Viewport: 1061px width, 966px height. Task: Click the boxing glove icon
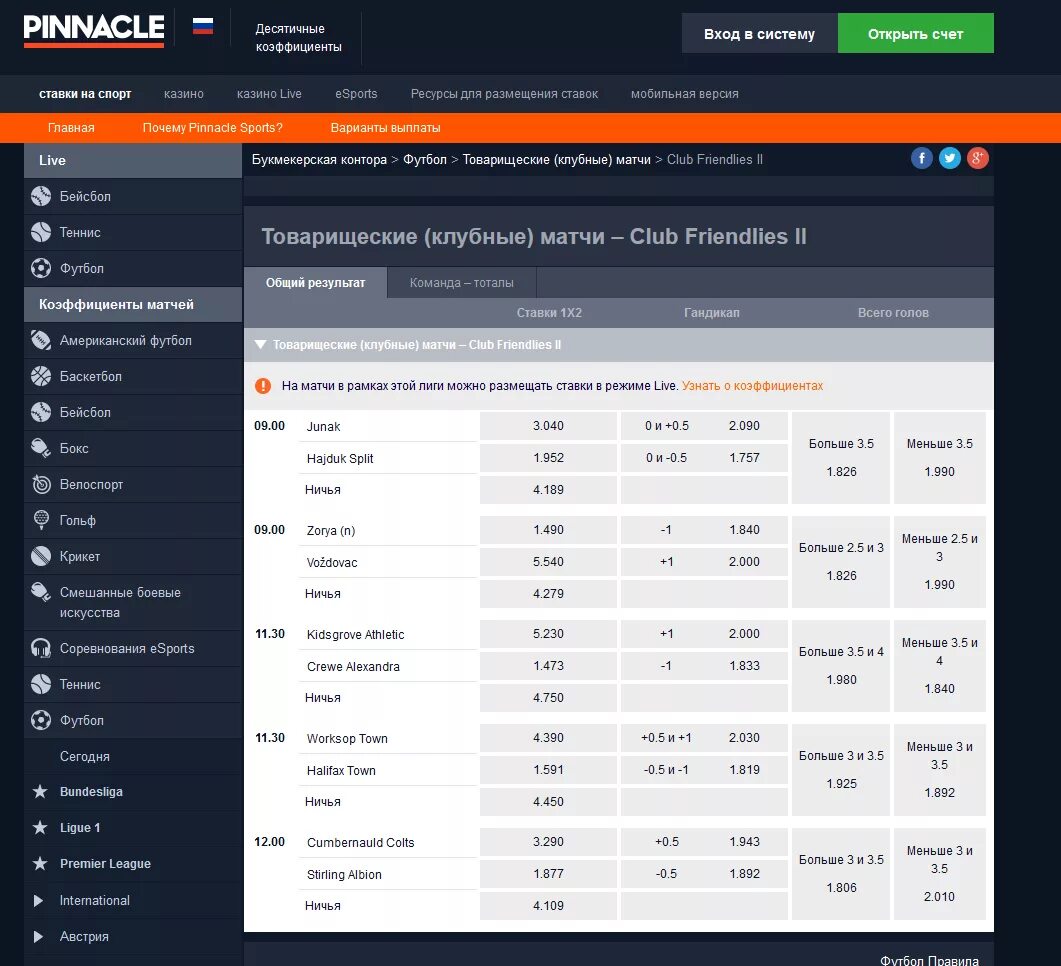coord(41,448)
